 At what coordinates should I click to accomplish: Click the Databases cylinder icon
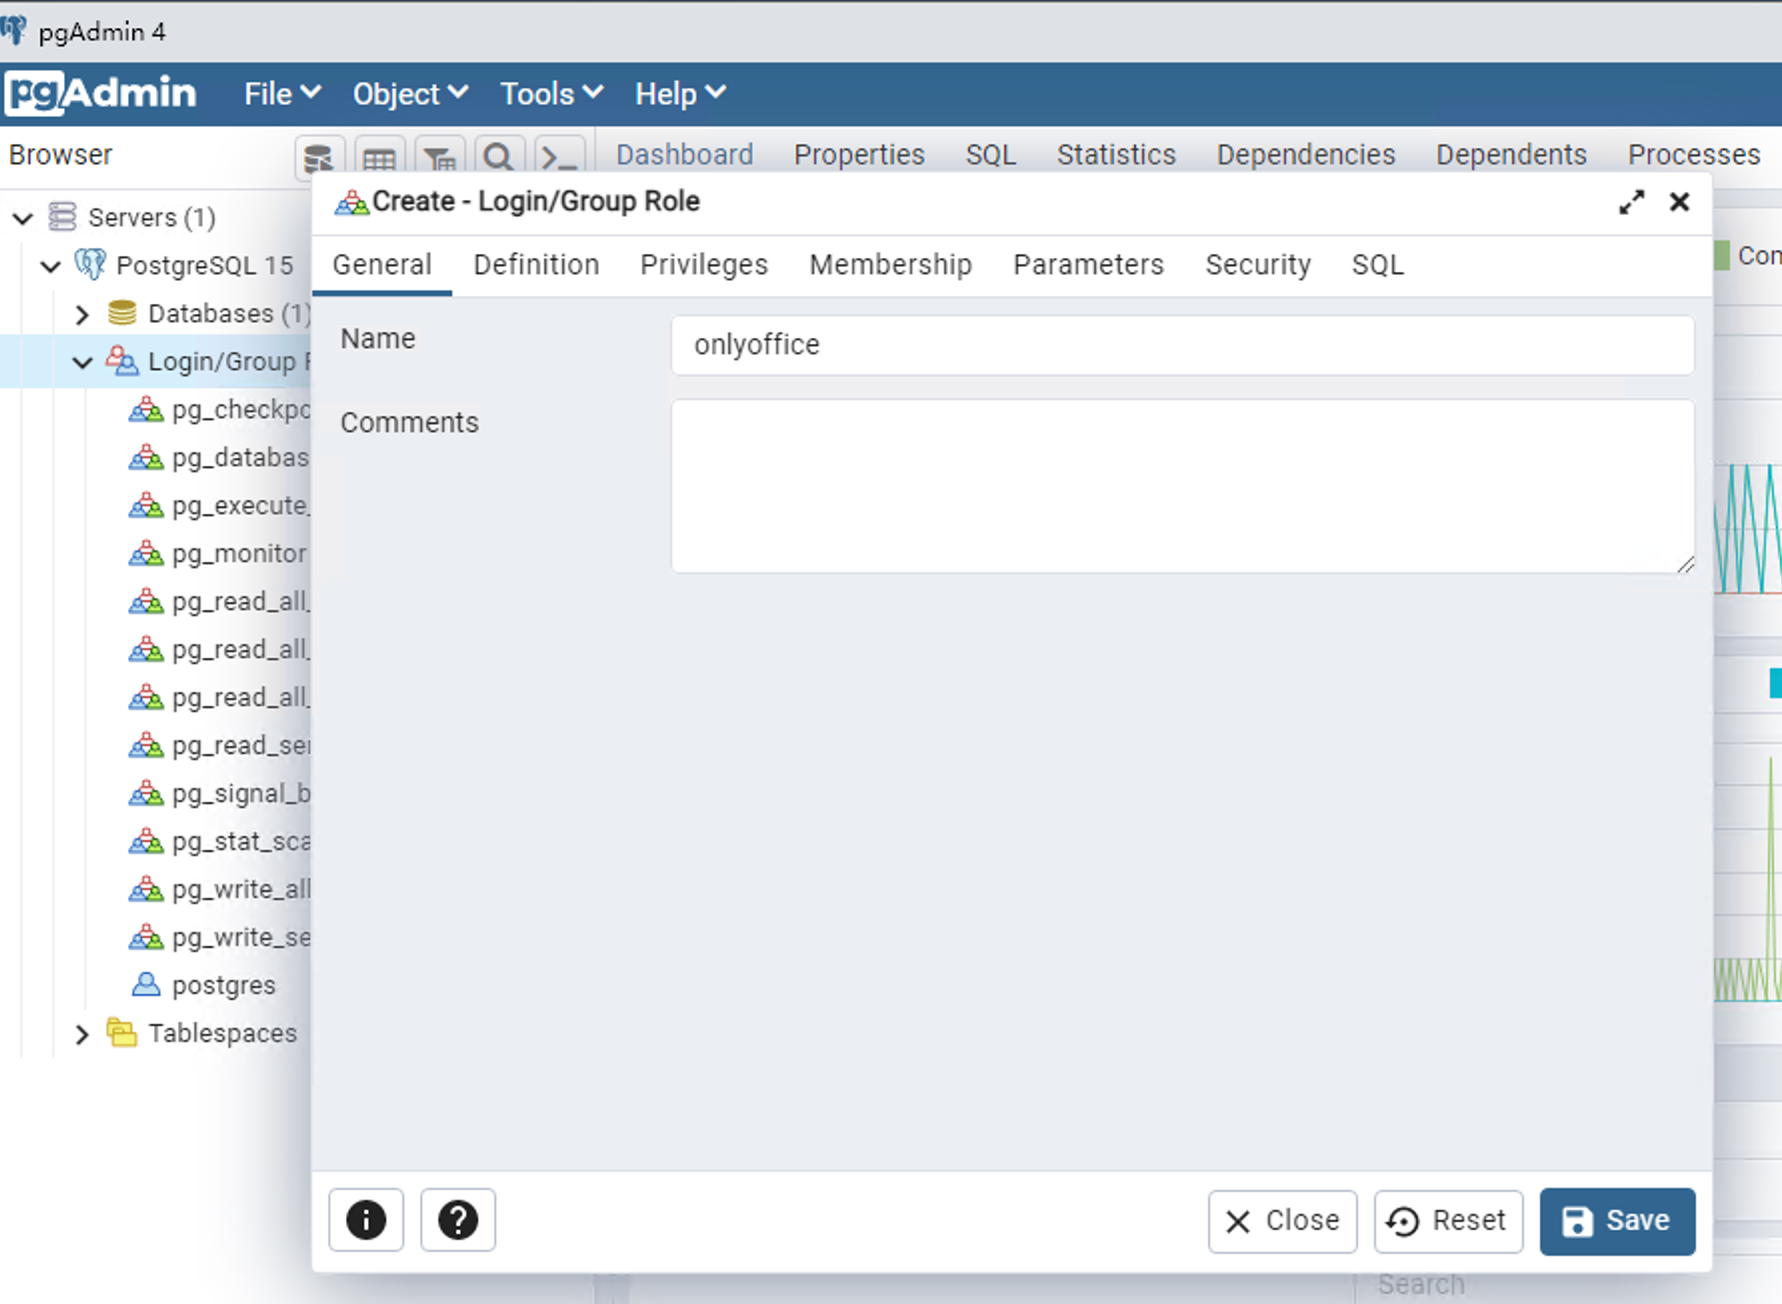click(x=122, y=313)
